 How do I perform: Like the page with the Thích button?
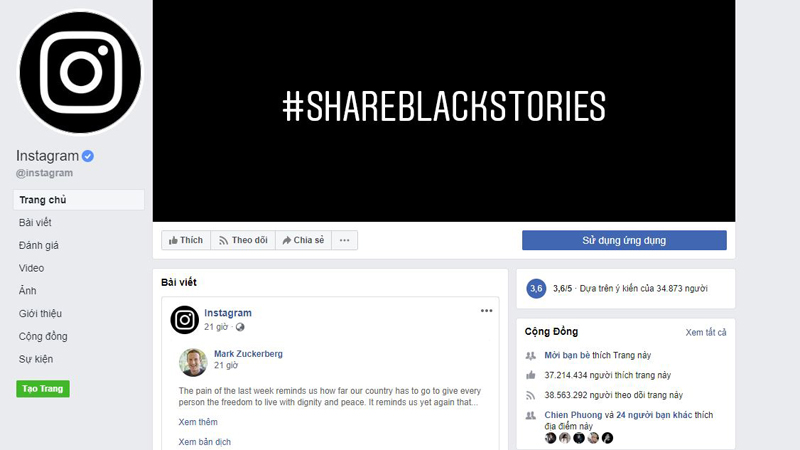pos(186,240)
